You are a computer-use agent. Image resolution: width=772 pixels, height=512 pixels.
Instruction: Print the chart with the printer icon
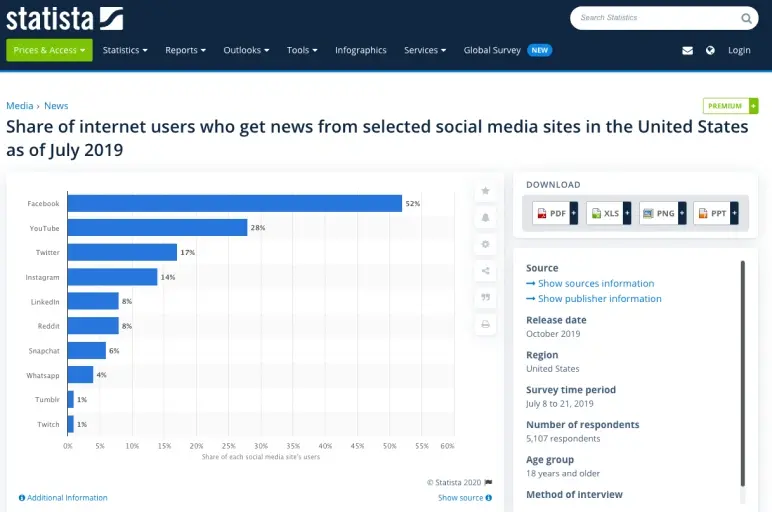[485, 324]
